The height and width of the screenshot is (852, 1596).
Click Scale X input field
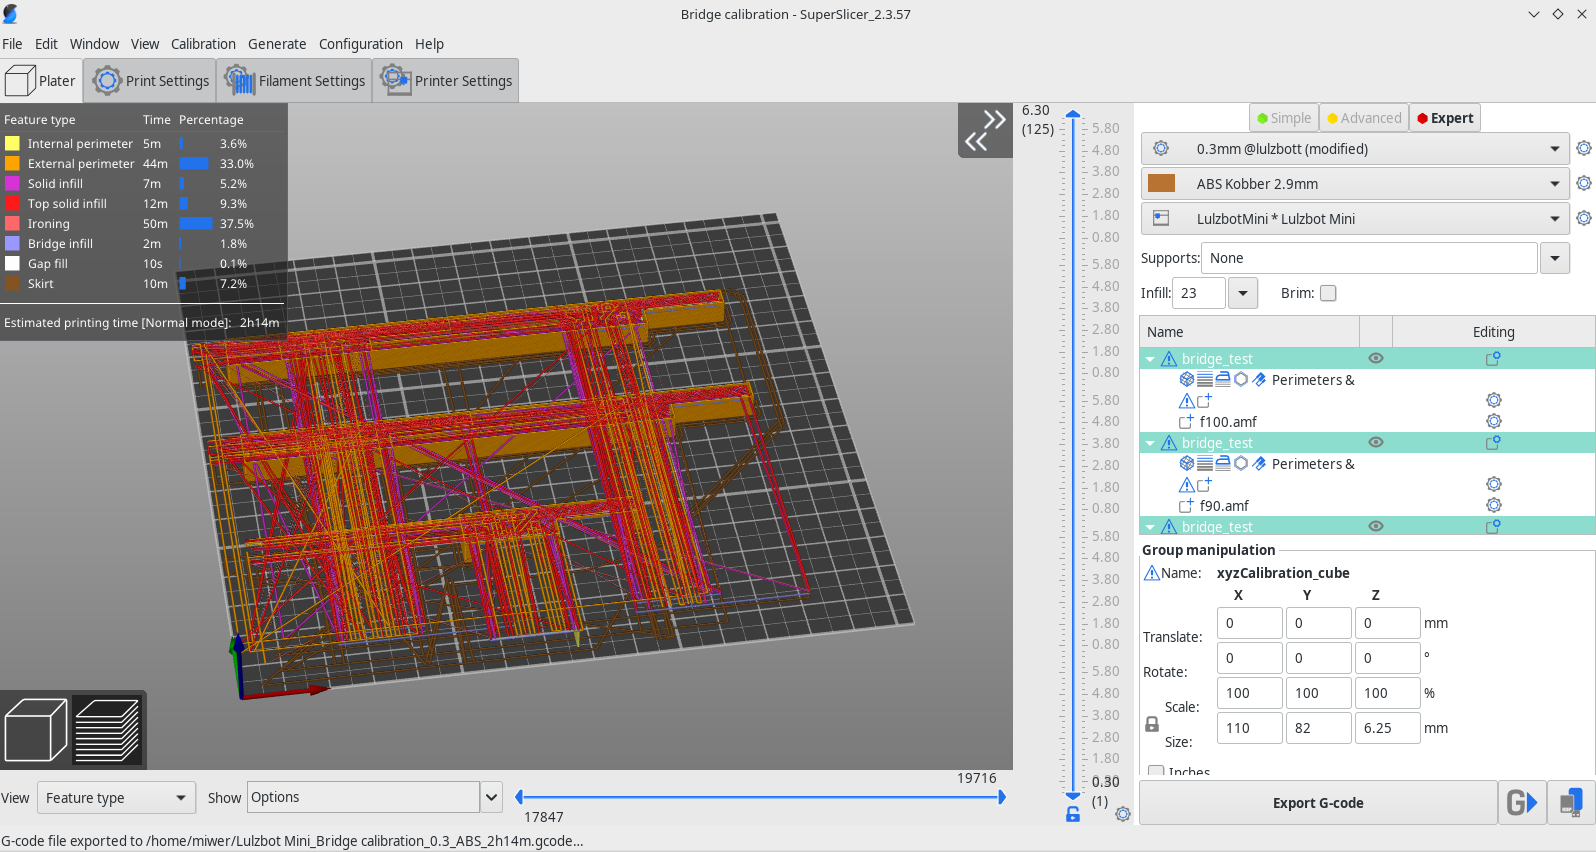pyautogui.click(x=1249, y=693)
